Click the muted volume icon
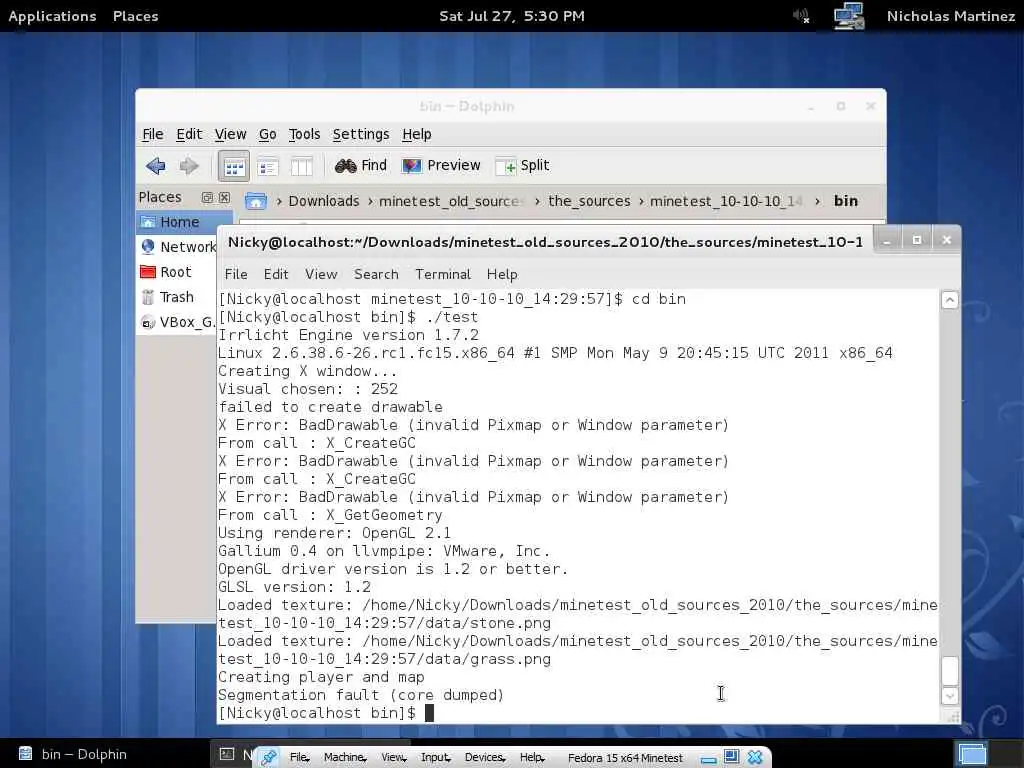Screen dimensions: 1024x768 tap(801, 16)
